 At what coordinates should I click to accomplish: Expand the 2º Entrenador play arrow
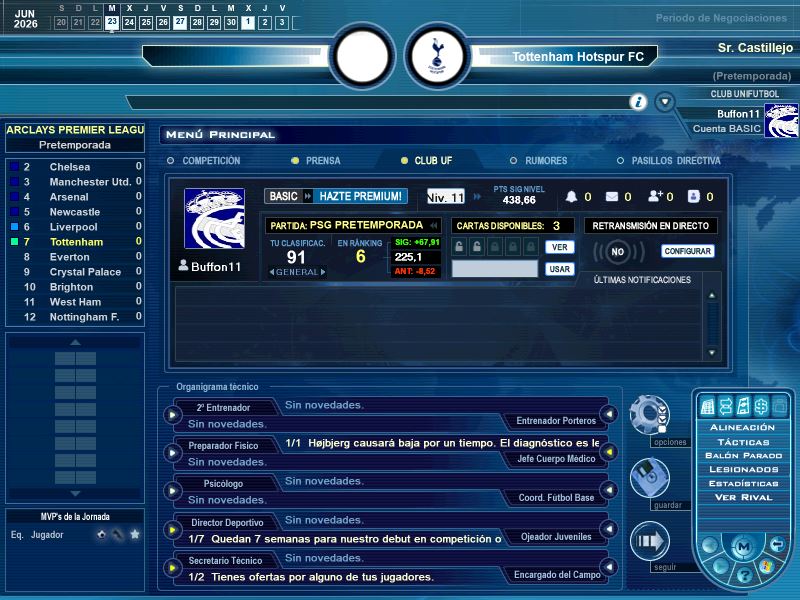tap(172, 415)
